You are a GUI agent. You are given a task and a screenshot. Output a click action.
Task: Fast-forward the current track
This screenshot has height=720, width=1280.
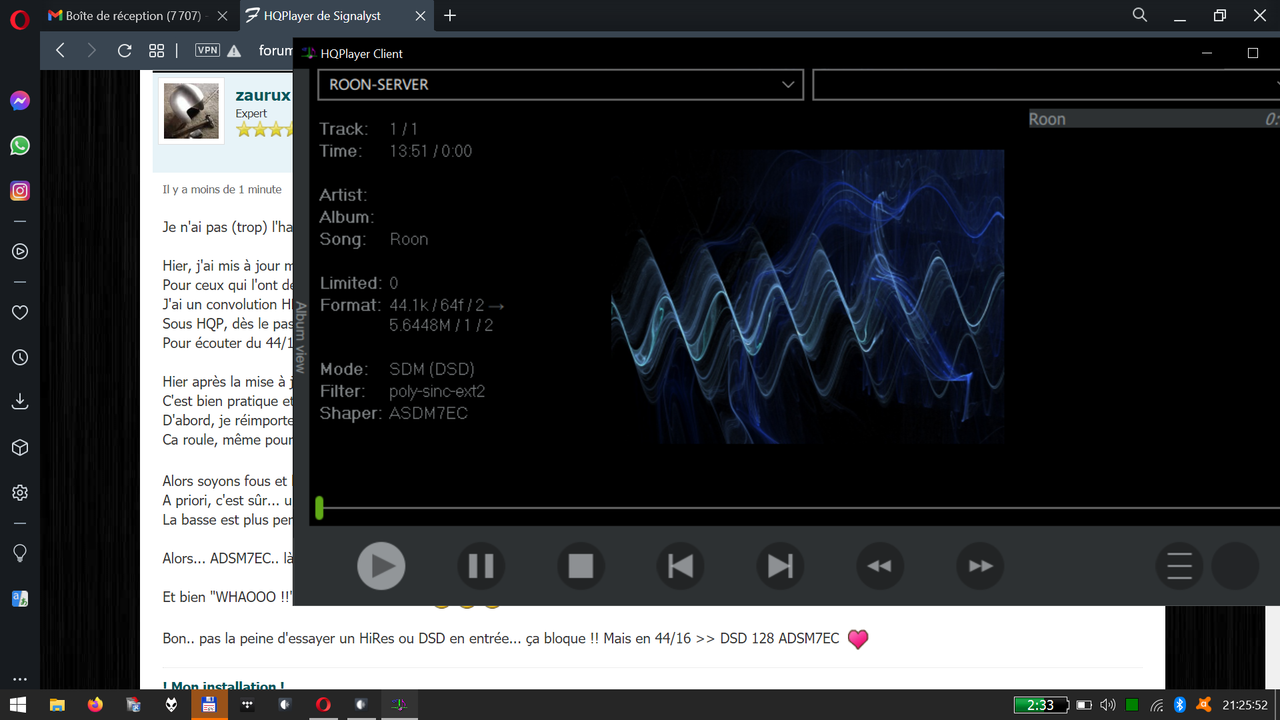[981, 566]
